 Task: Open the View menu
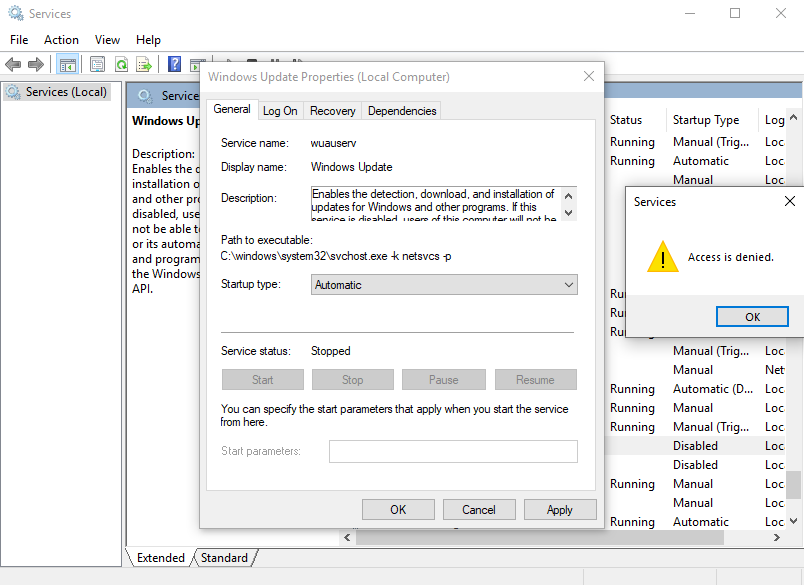pos(107,39)
